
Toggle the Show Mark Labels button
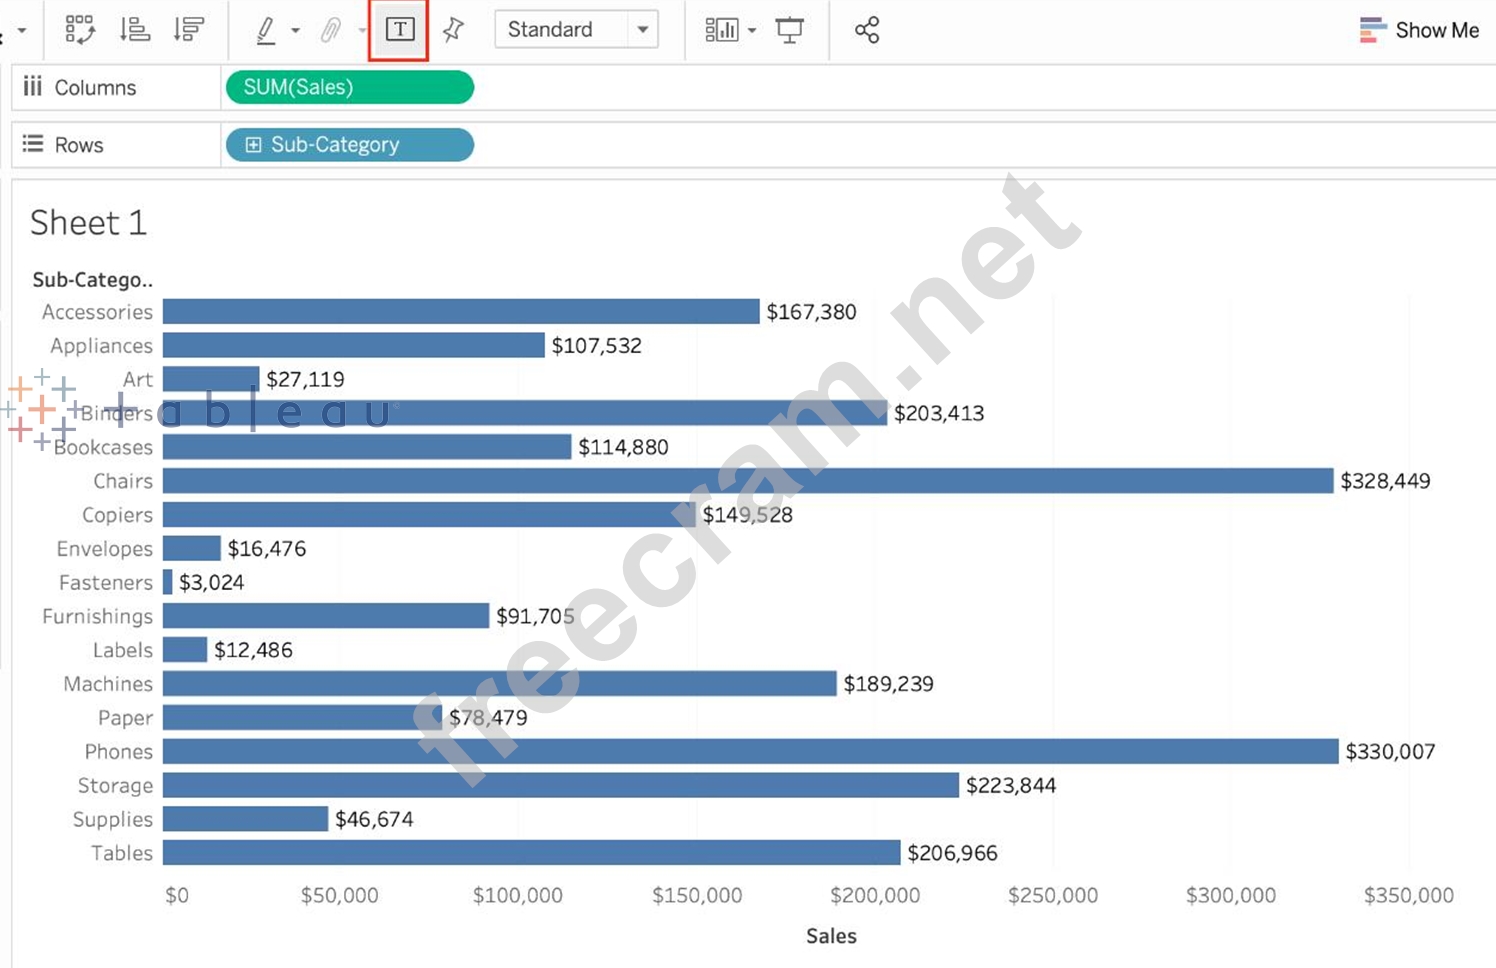click(399, 30)
